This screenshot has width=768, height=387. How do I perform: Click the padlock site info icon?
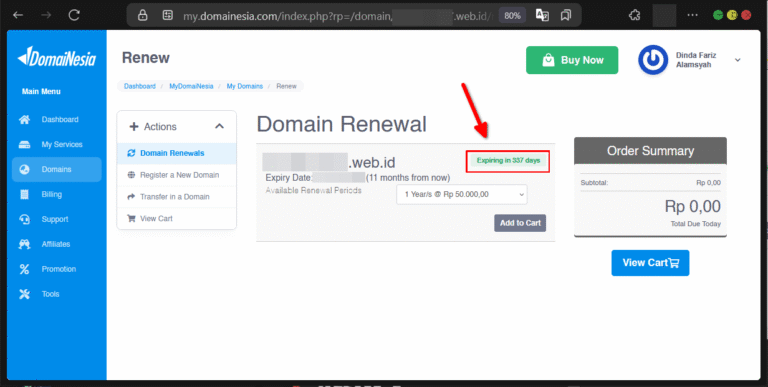pos(143,16)
